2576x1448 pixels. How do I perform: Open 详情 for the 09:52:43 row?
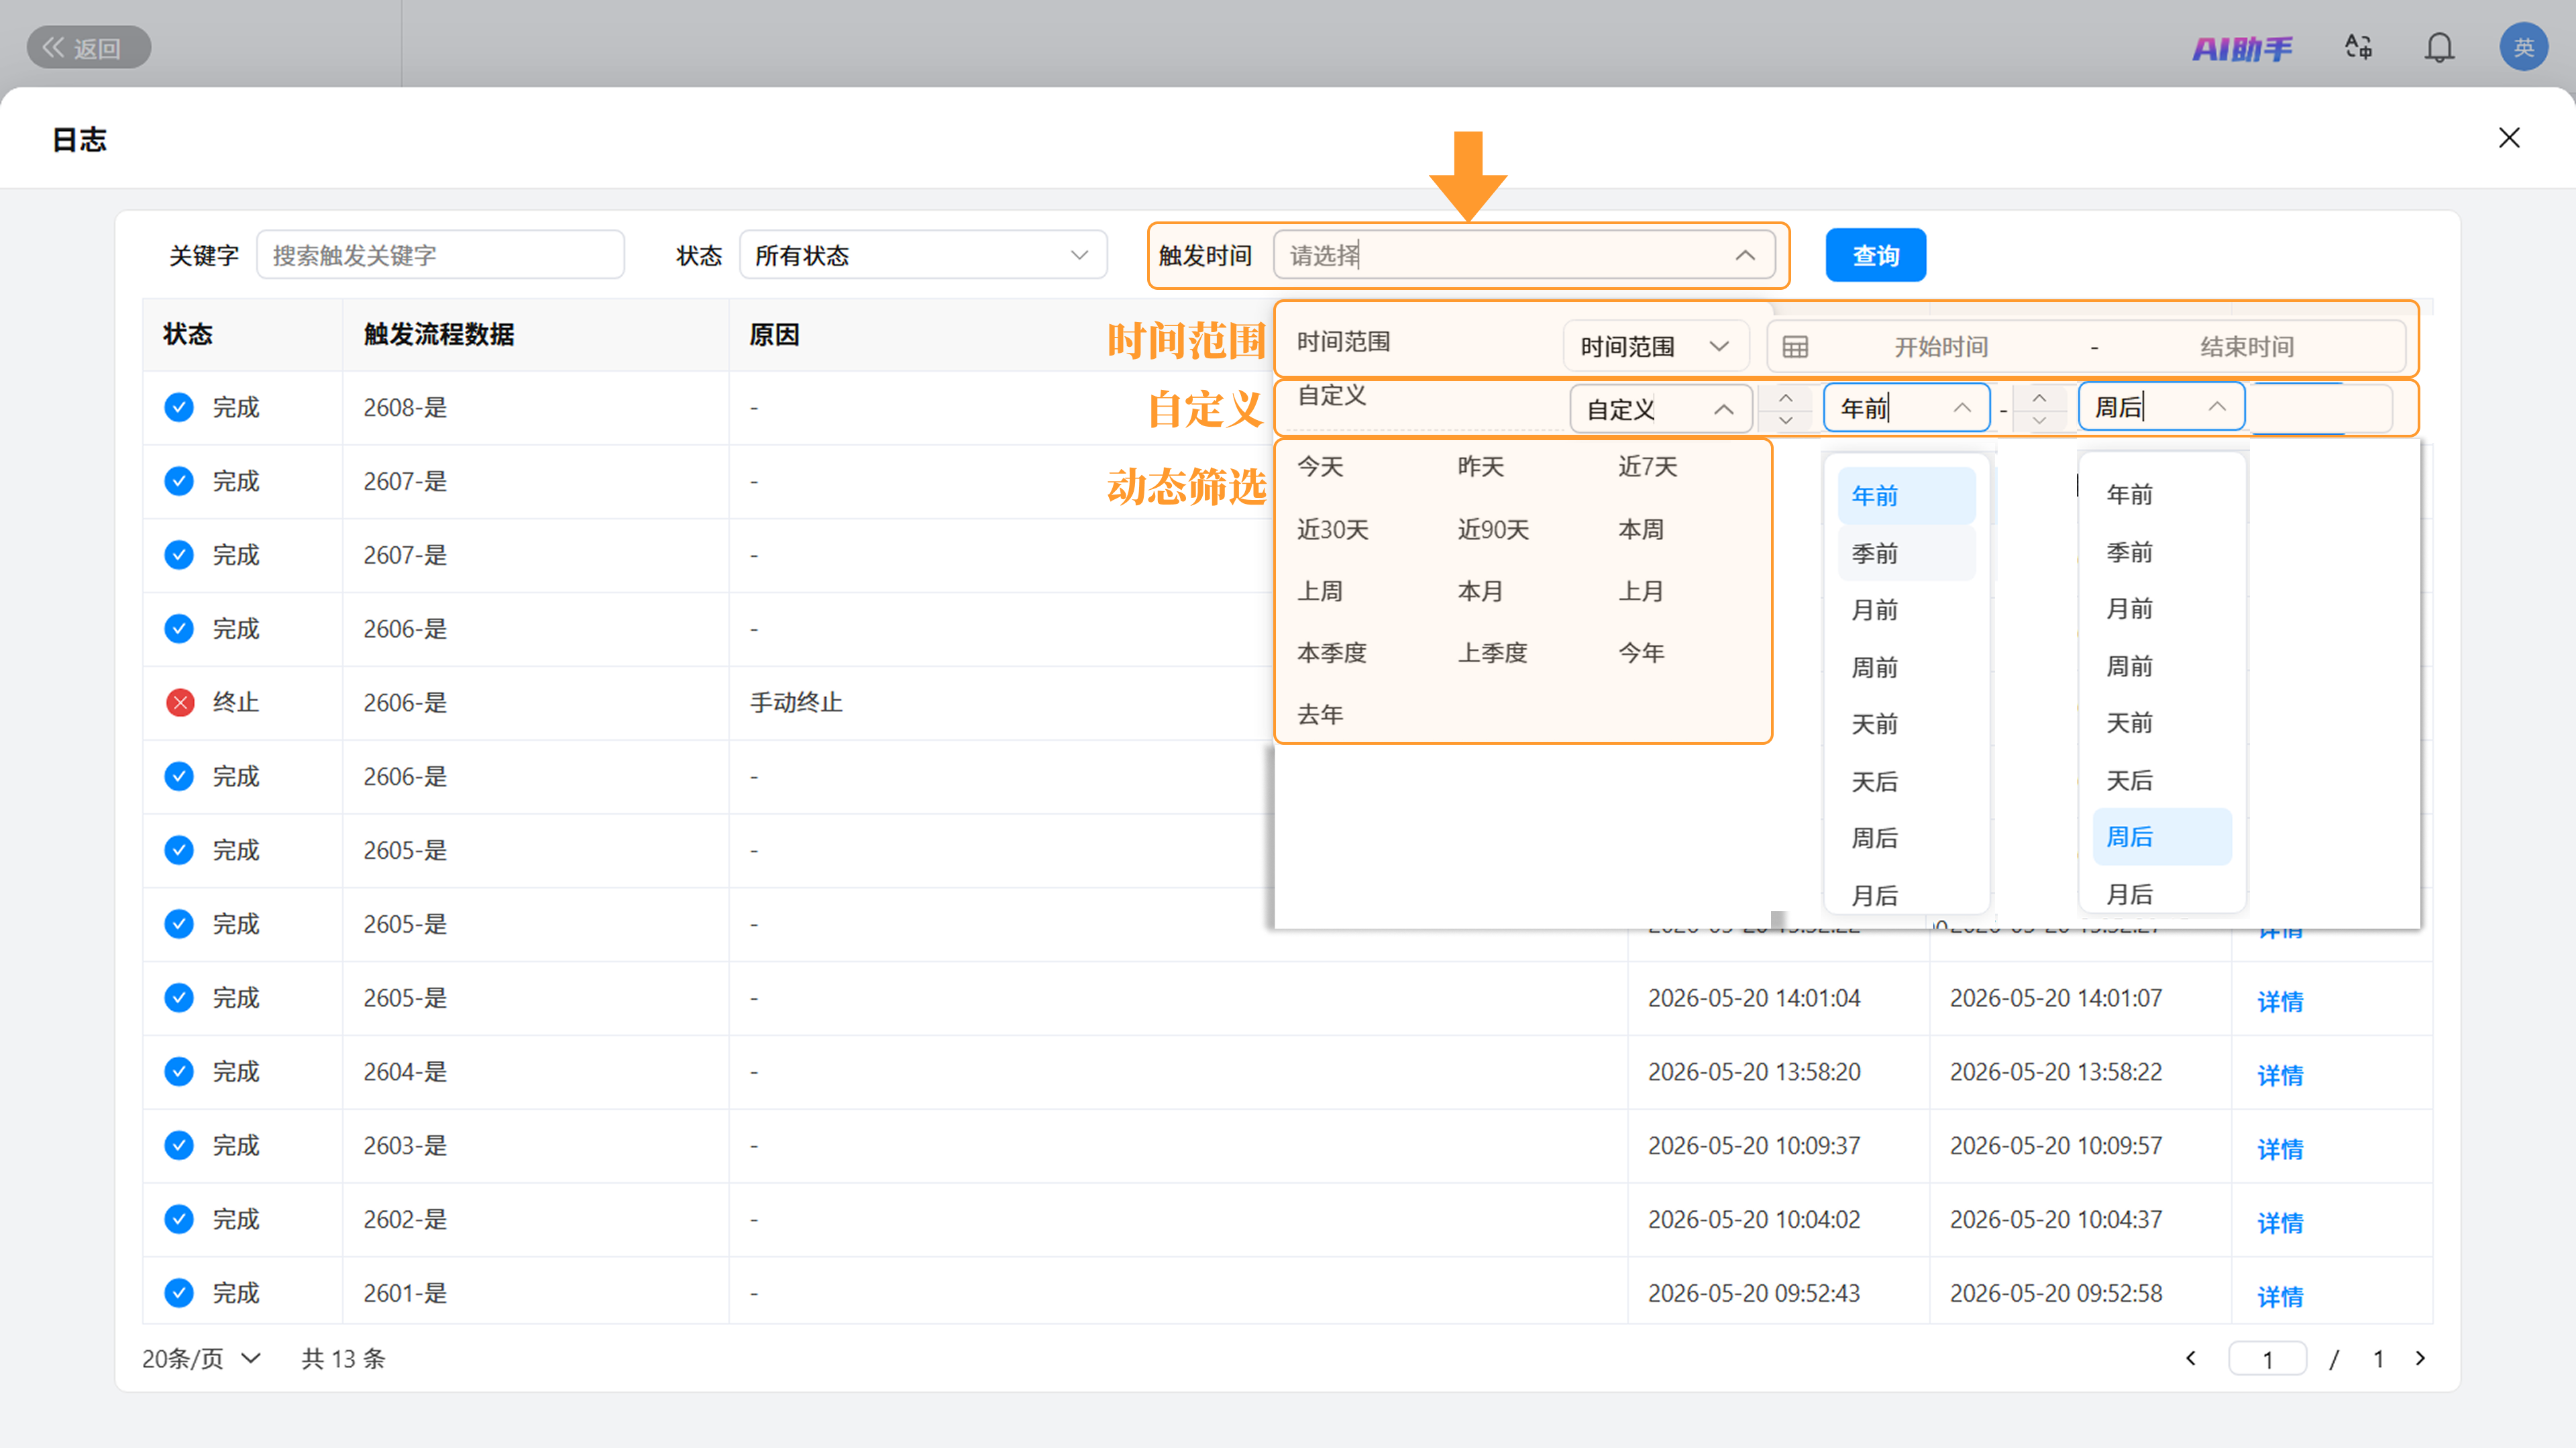point(2280,1297)
